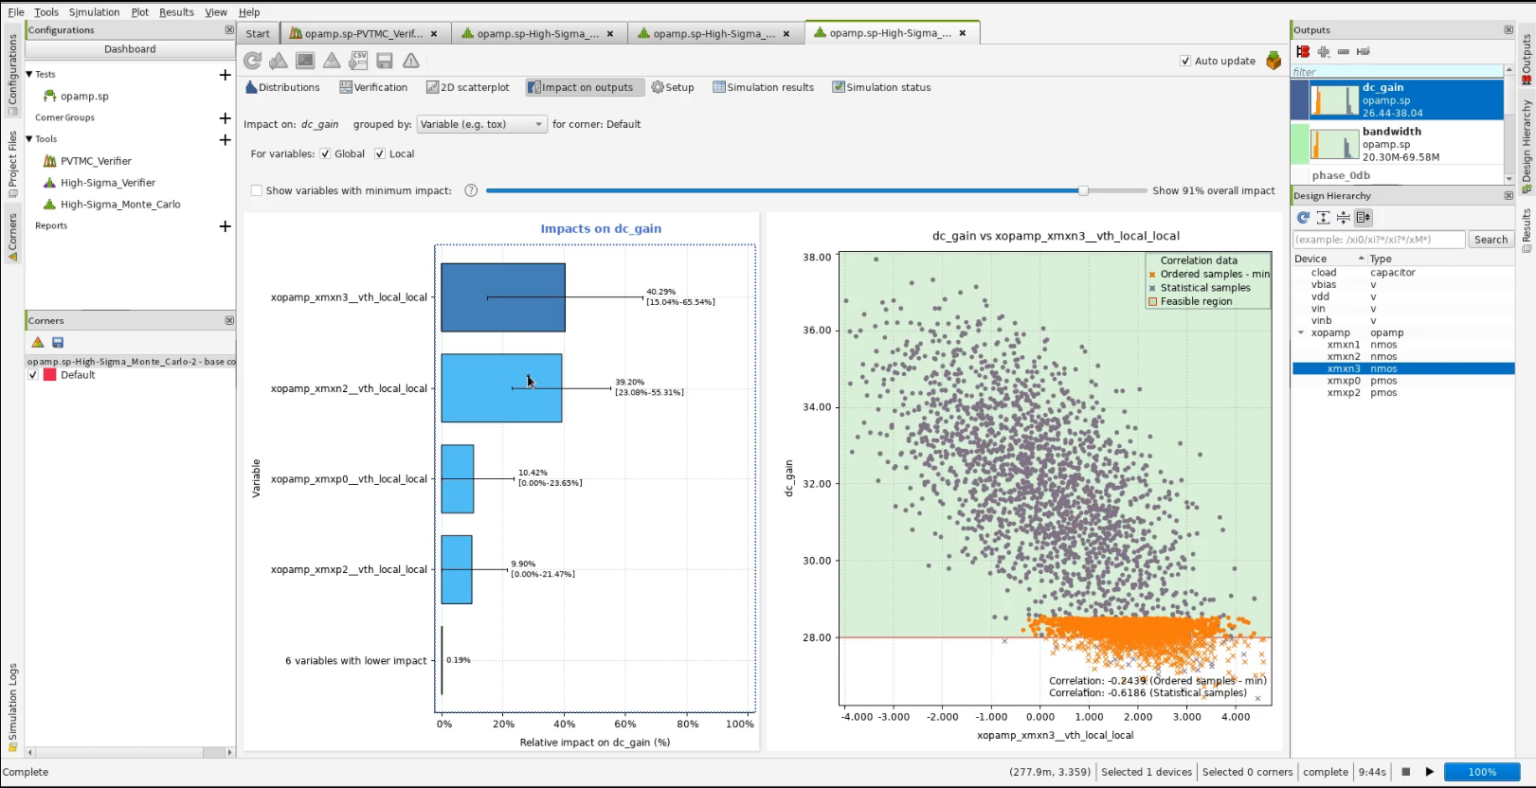Click the floppy disk save icon

click(384, 61)
